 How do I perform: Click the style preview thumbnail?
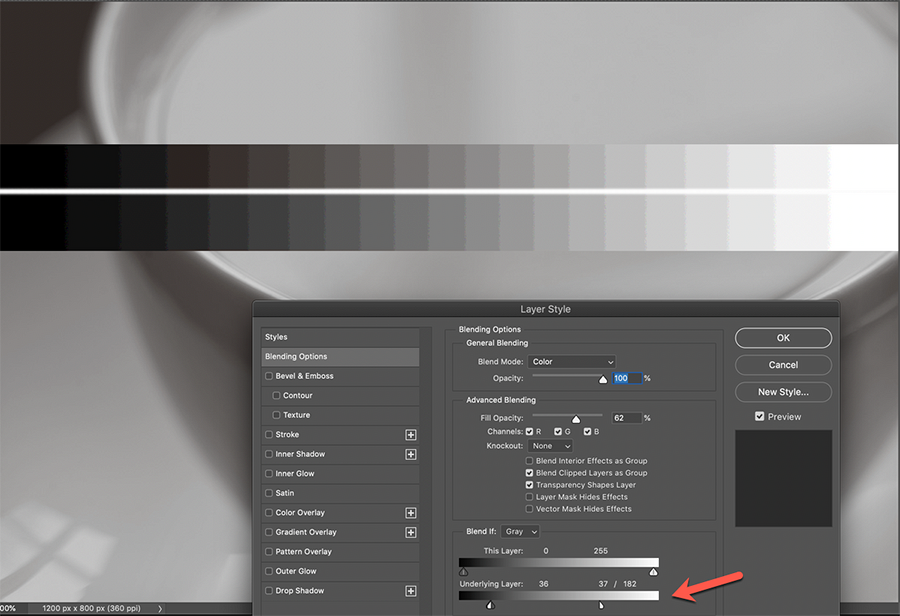783,478
